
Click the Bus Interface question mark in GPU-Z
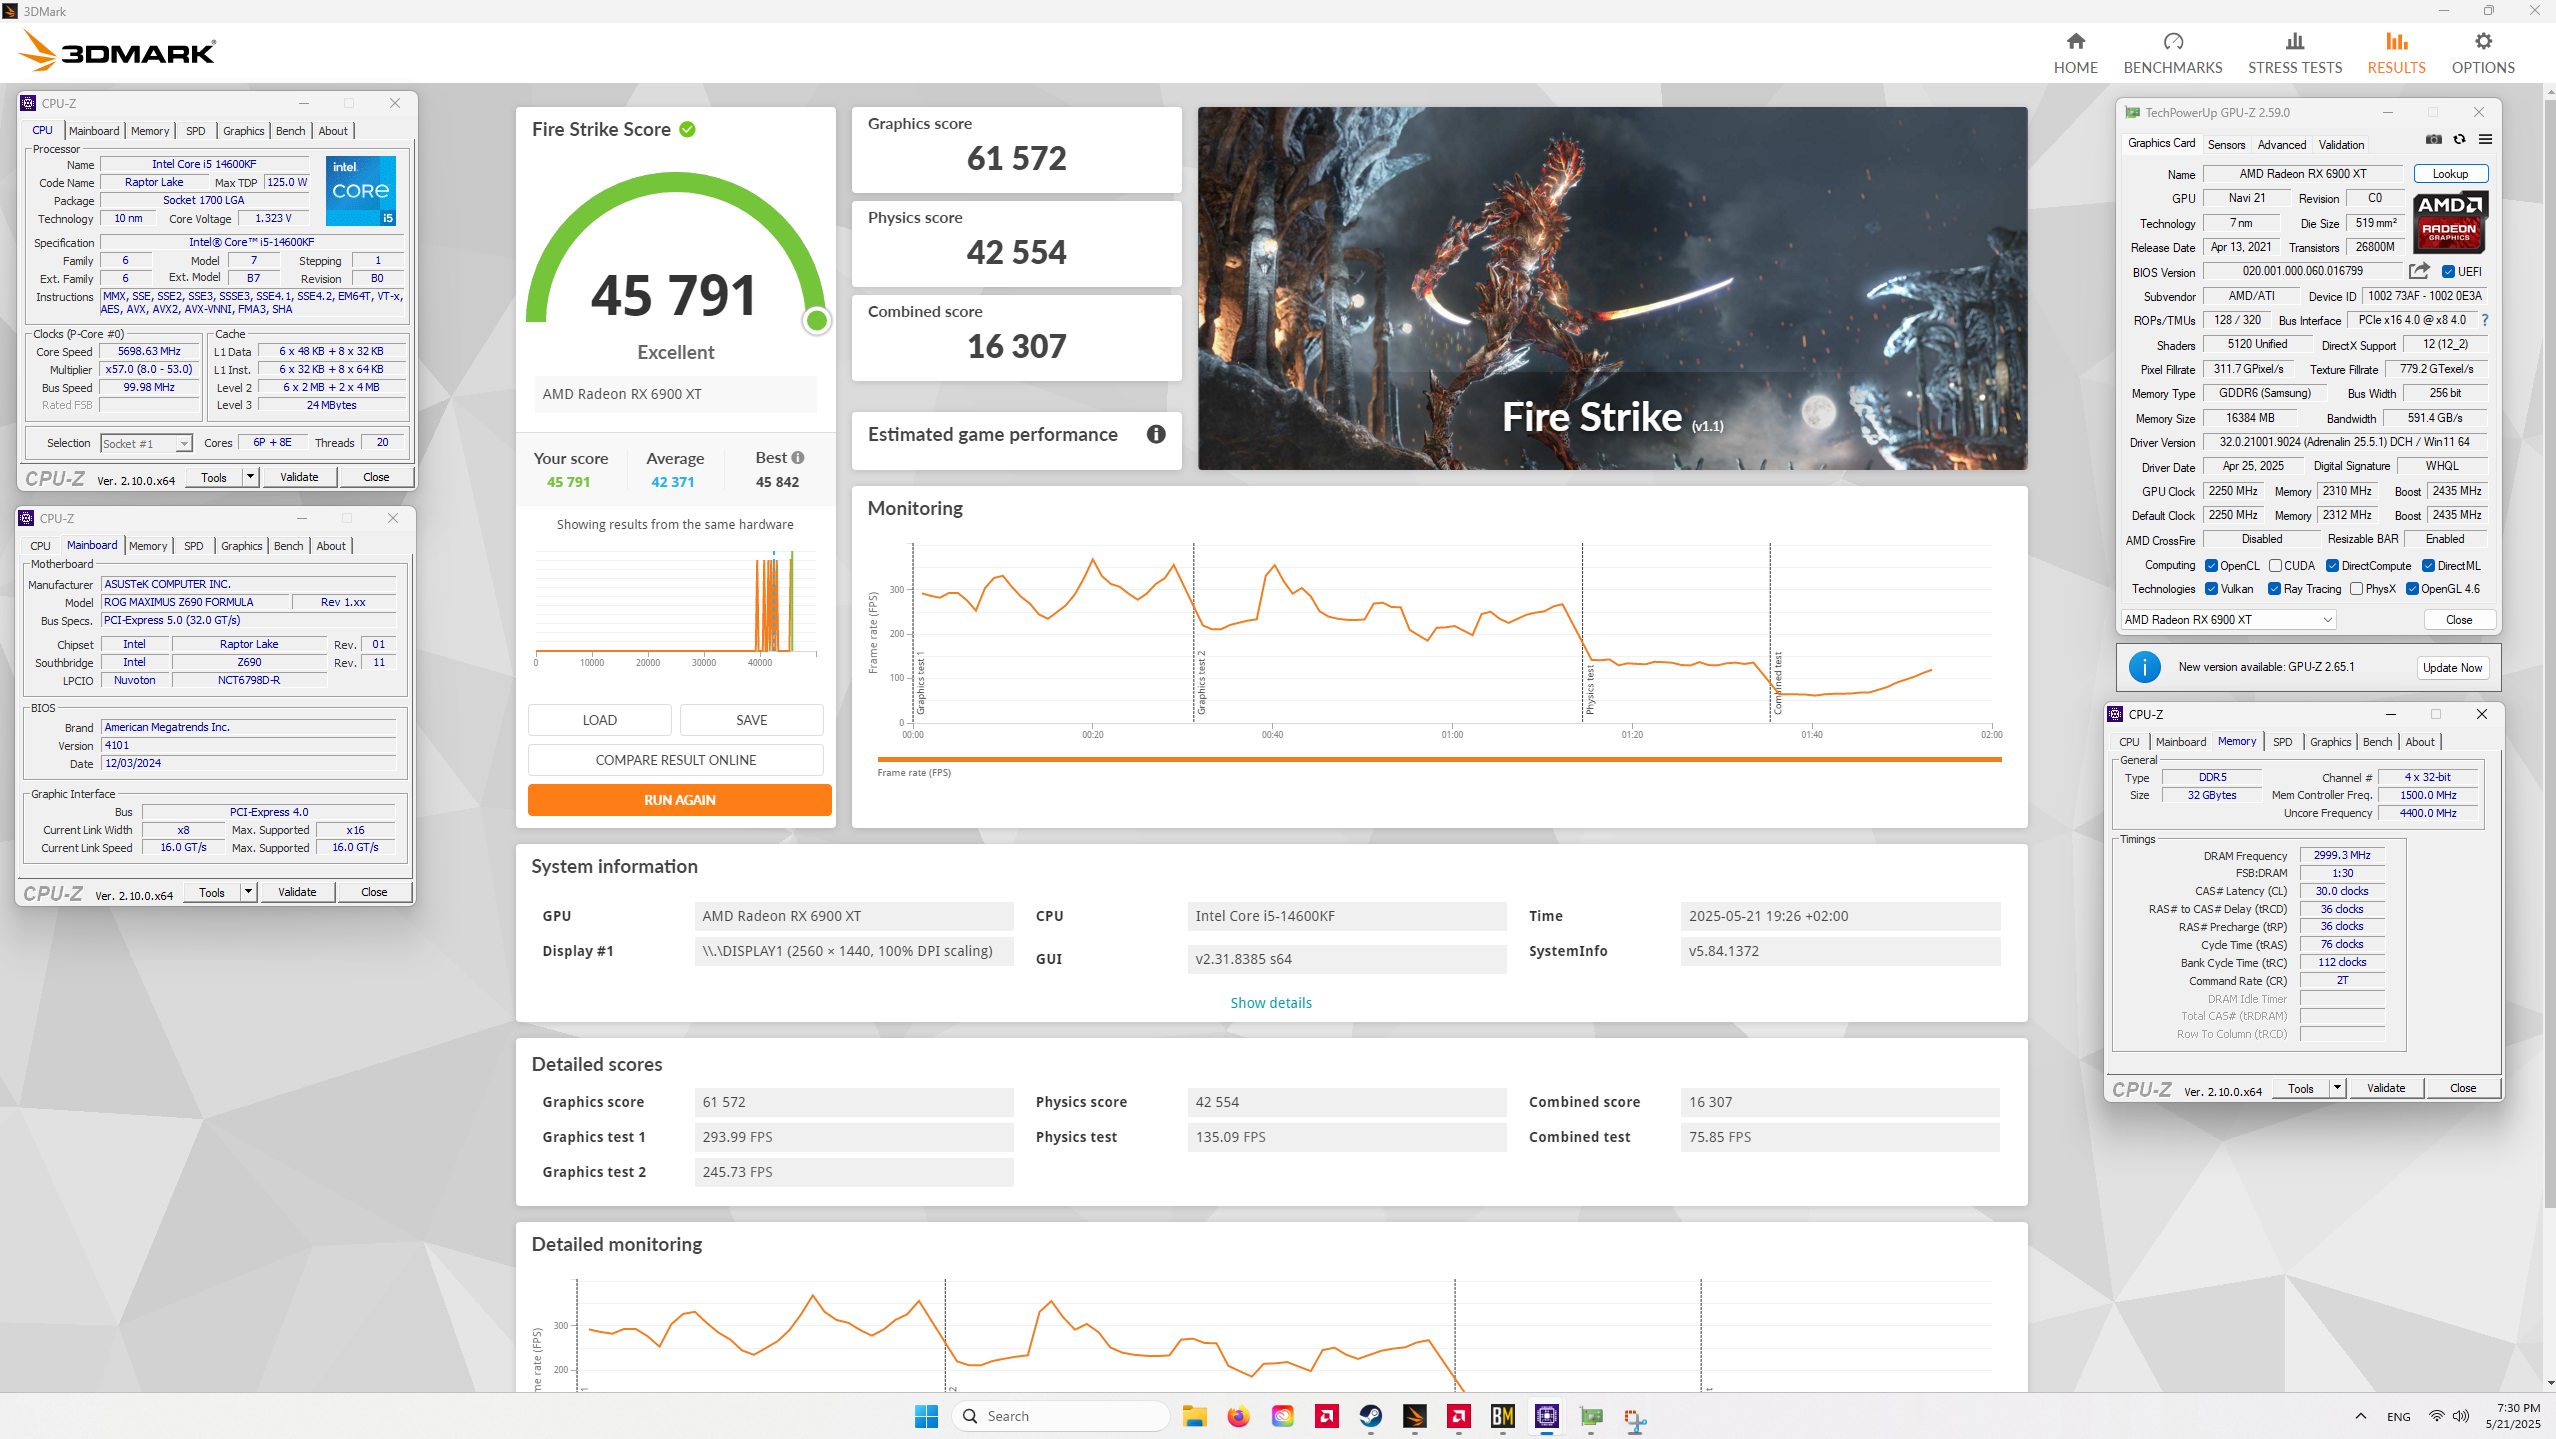pos(2484,320)
